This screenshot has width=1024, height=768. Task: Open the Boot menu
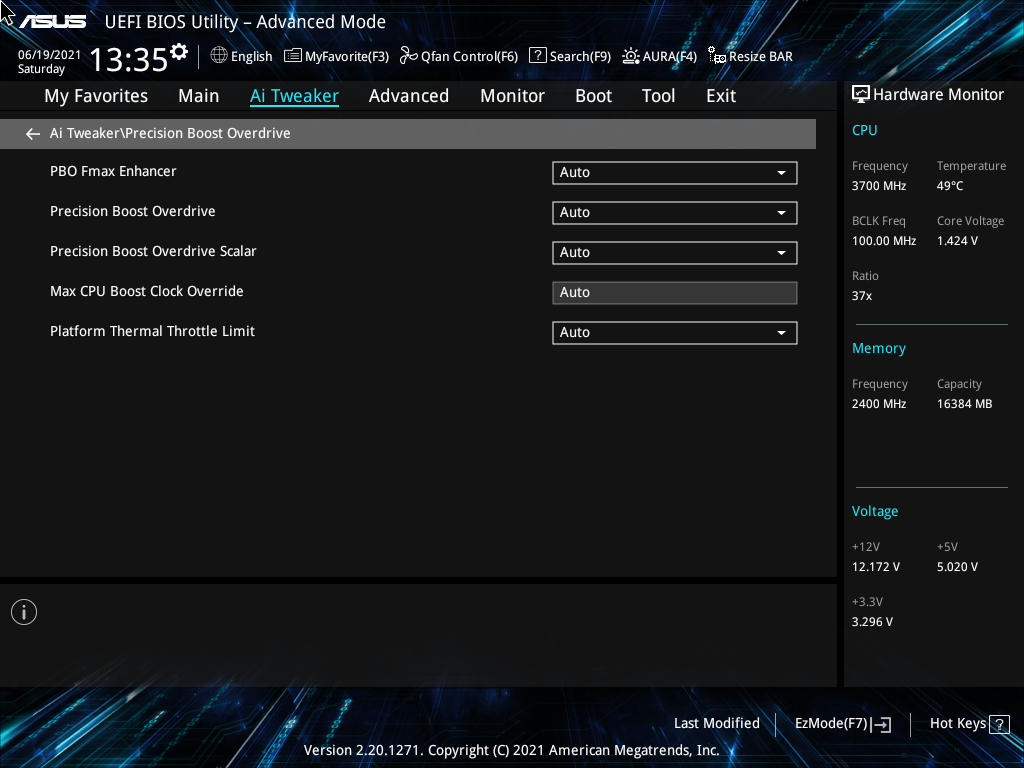coord(593,95)
